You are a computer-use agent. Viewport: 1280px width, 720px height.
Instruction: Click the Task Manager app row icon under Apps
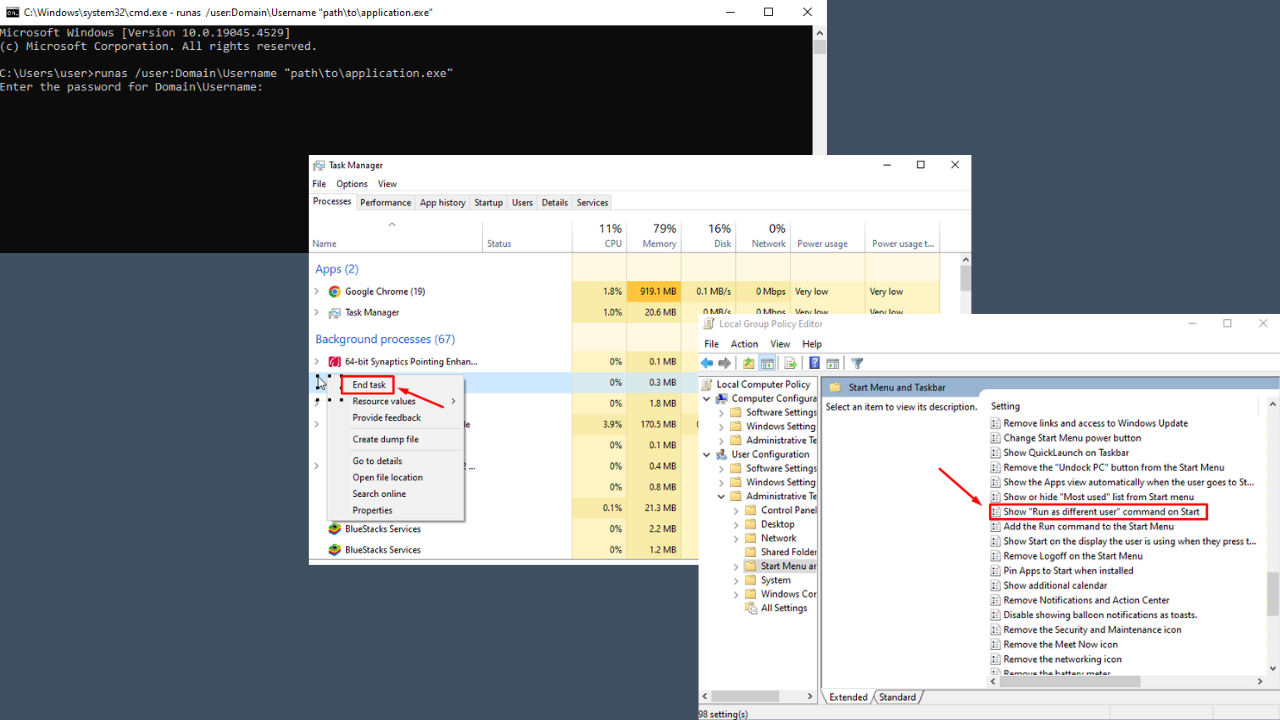335,313
